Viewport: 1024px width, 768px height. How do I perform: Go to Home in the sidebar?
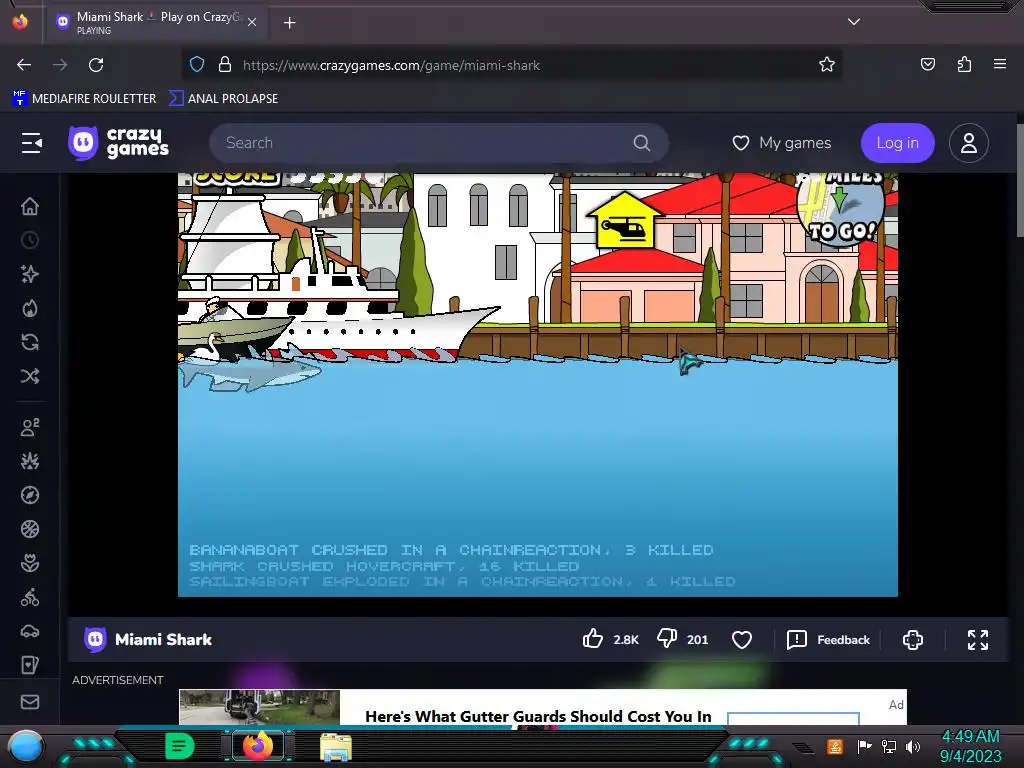(30, 206)
